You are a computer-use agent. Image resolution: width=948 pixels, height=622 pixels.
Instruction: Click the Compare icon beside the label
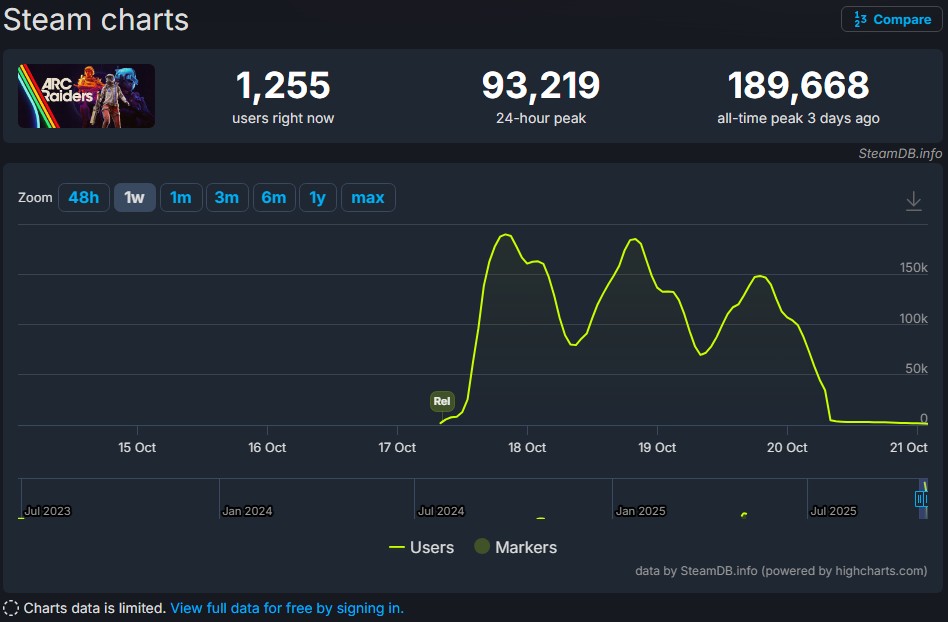(x=860, y=20)
